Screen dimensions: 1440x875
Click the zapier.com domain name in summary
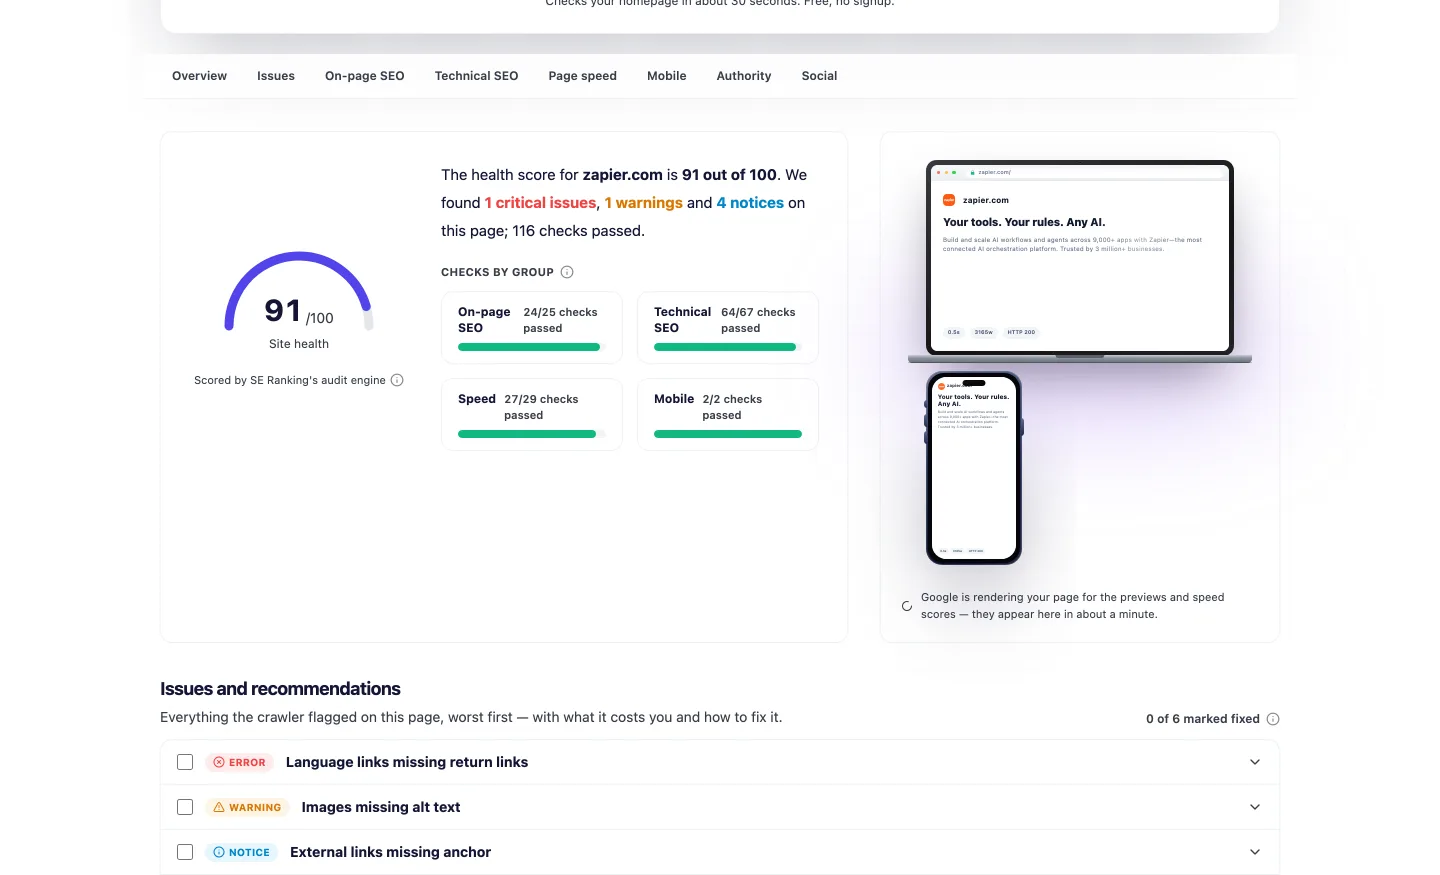[x=623, y=175]
